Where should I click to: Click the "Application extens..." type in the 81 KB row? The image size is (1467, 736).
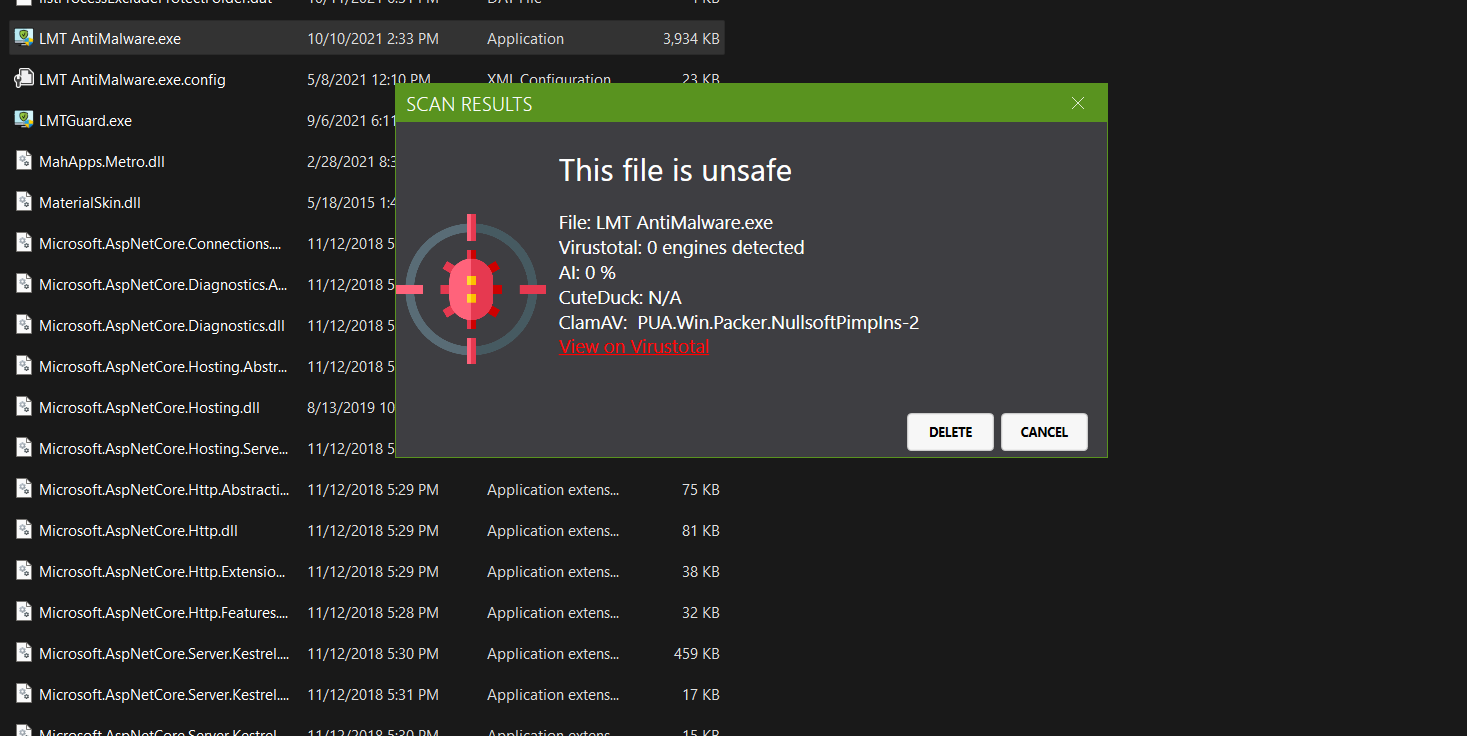553,531
